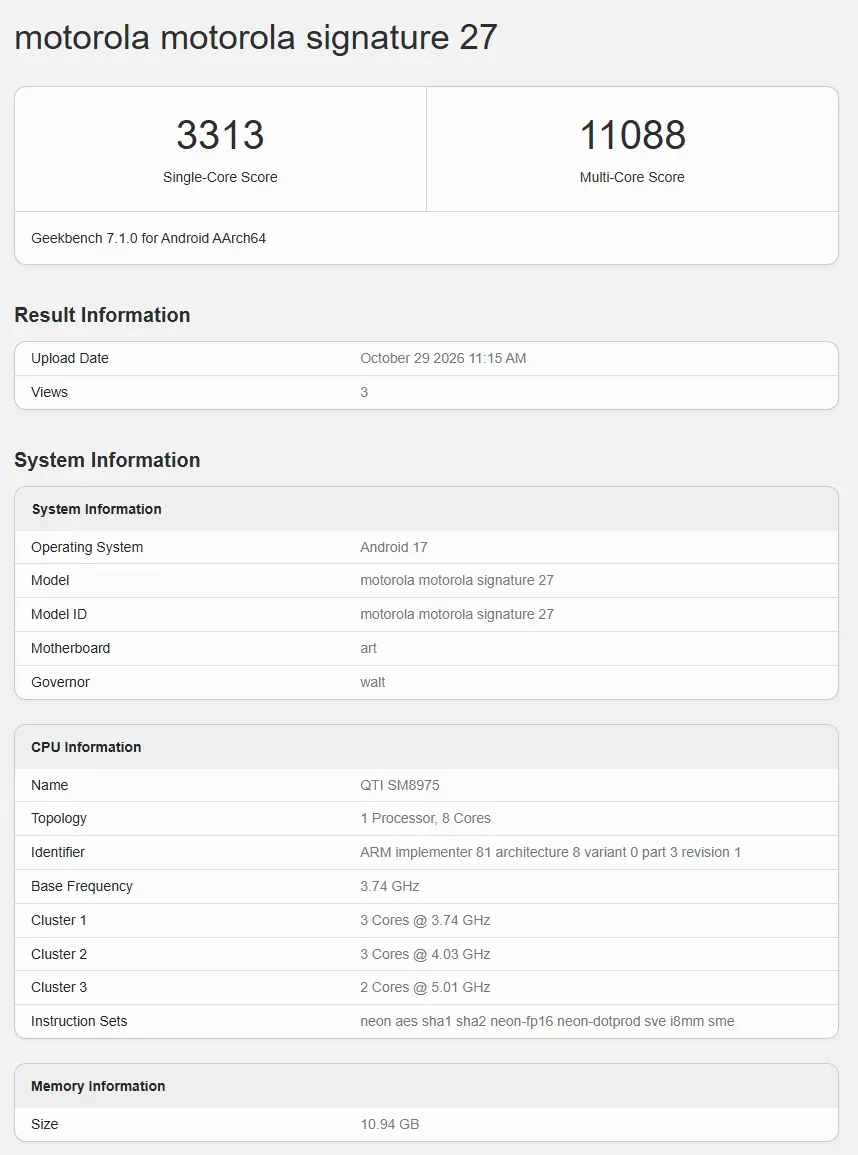Click the 'Instruction Sets' row label
The image size is (858, 1155).
[79, 1021]
